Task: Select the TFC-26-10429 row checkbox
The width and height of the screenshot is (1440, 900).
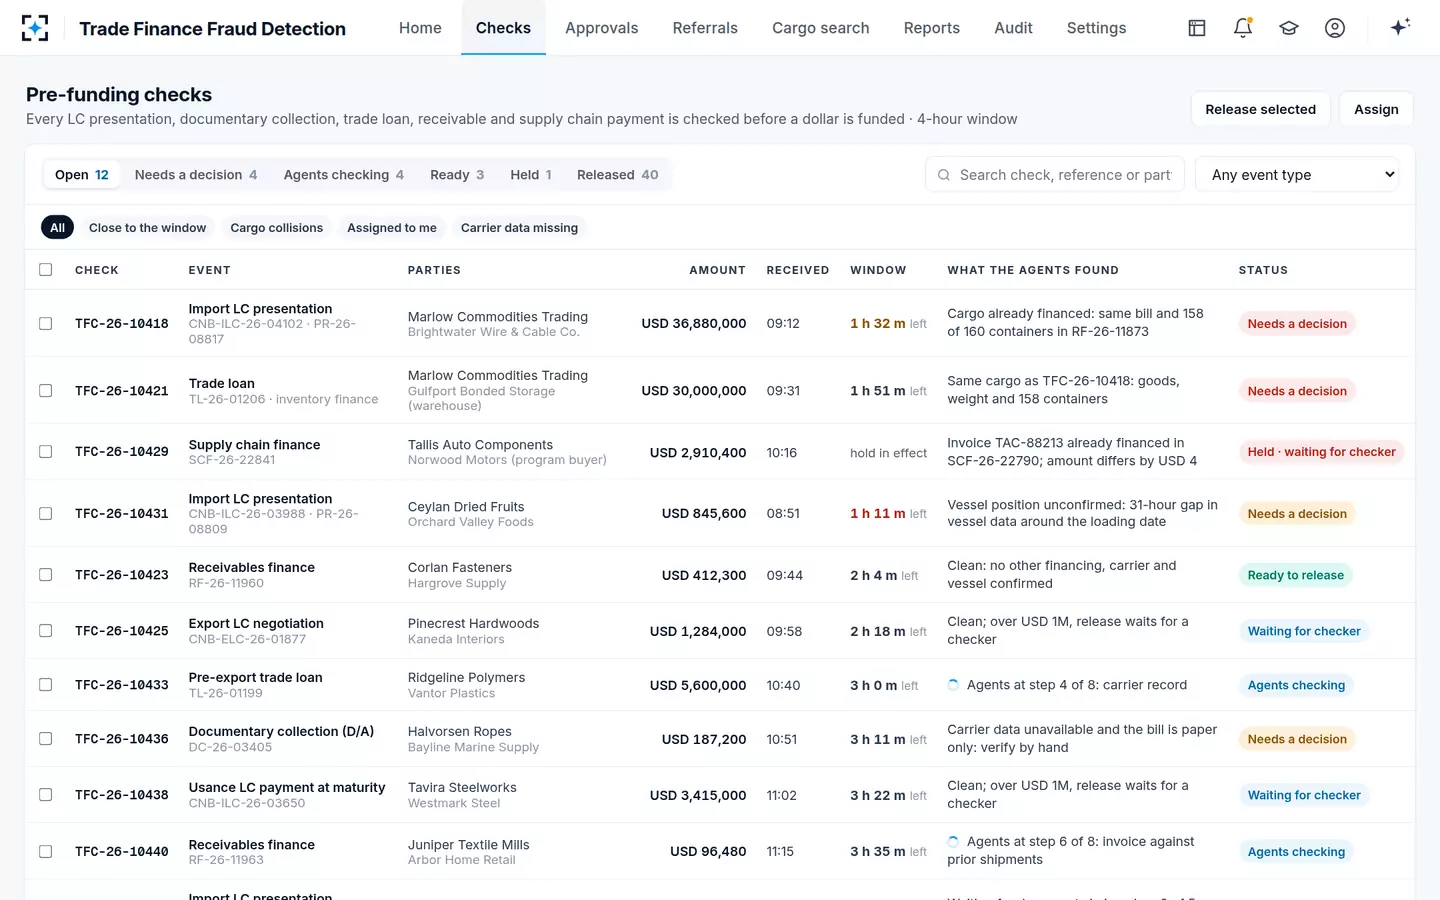Action: tap(45, 451)
